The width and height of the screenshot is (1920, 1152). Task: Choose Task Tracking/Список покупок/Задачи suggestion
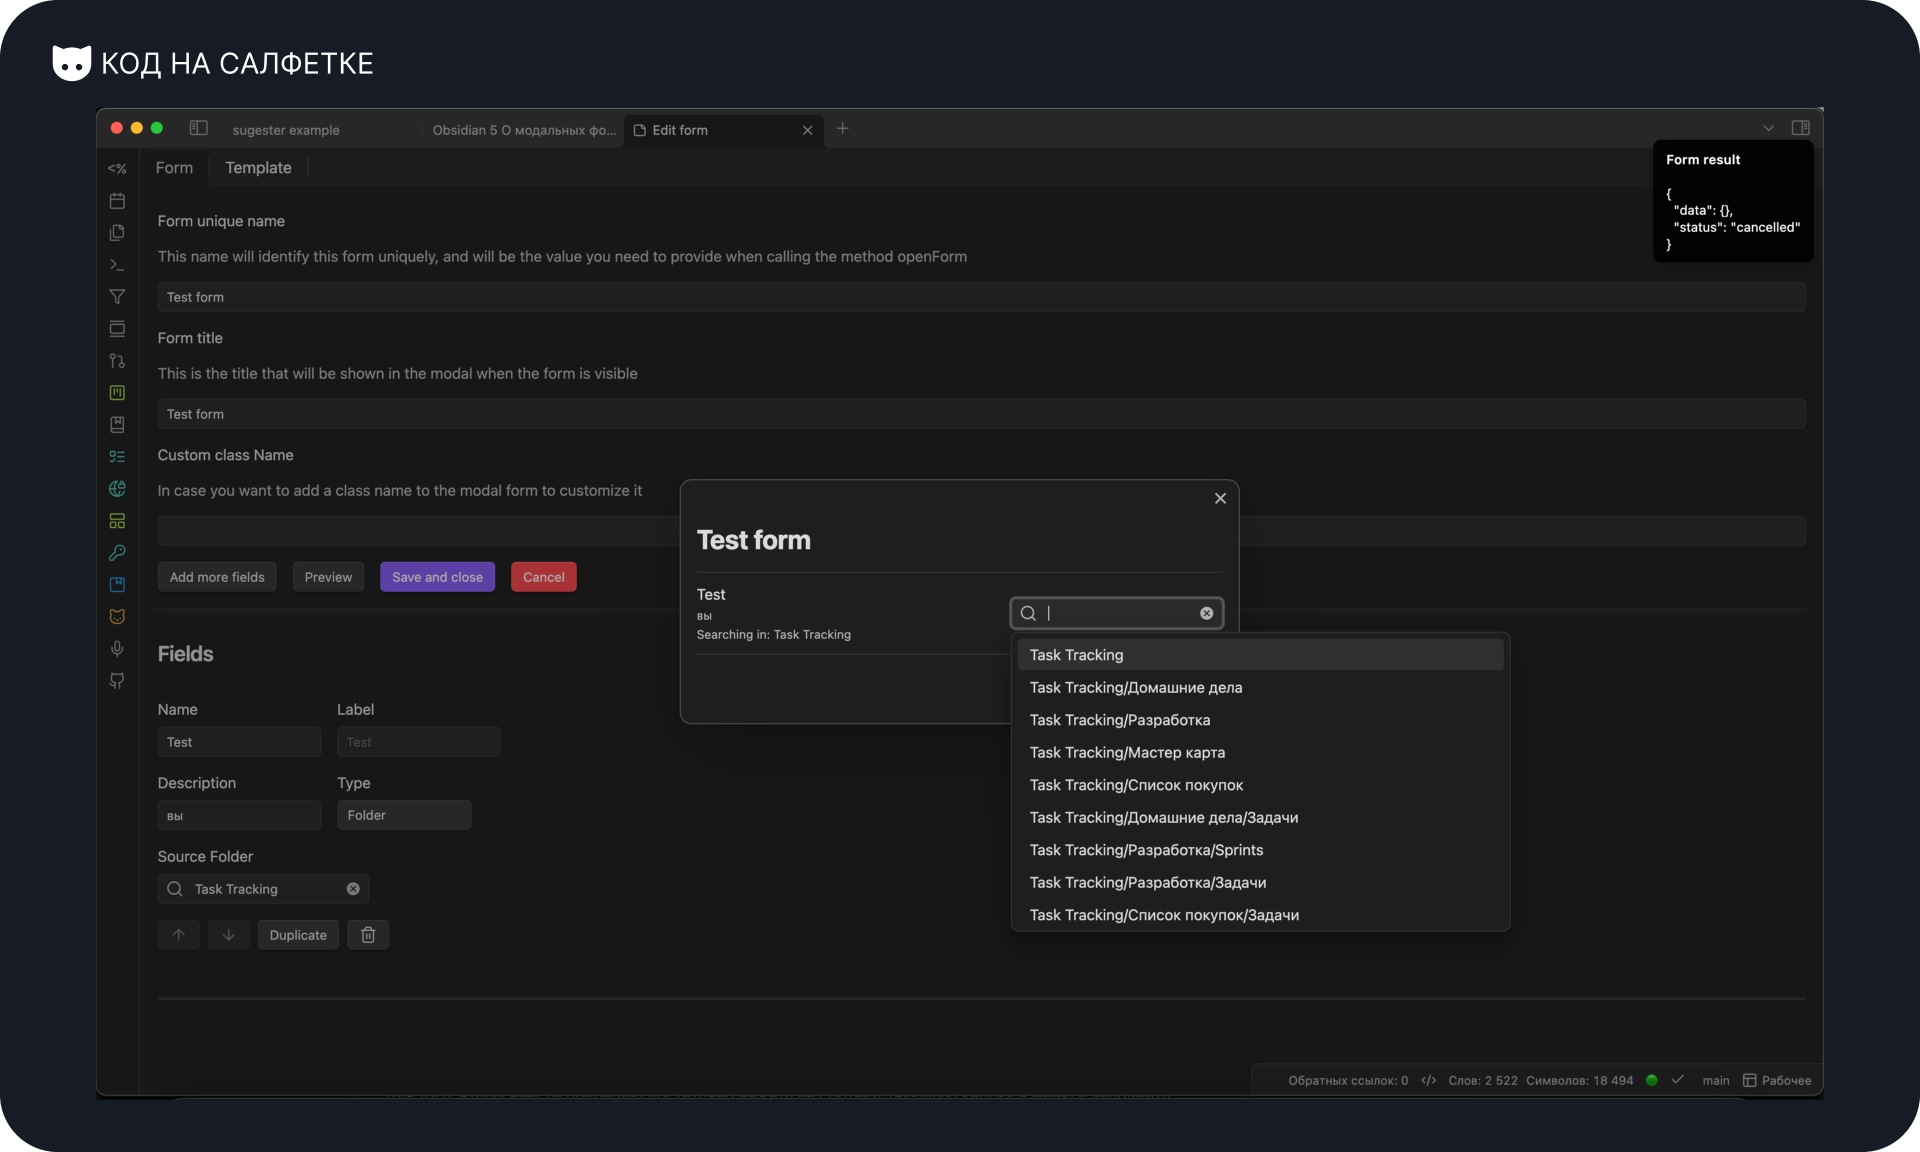(1260, 915)
